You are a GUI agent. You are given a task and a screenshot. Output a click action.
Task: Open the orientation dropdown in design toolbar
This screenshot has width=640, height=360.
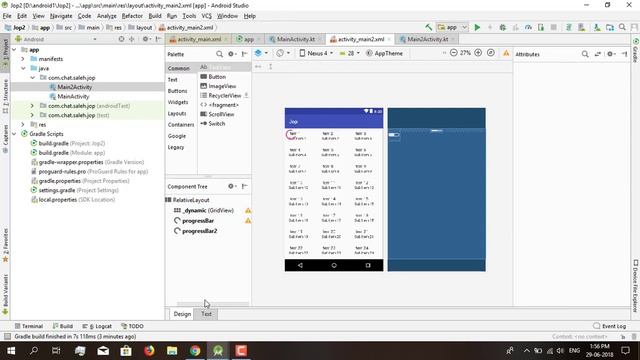pos(283,53)
